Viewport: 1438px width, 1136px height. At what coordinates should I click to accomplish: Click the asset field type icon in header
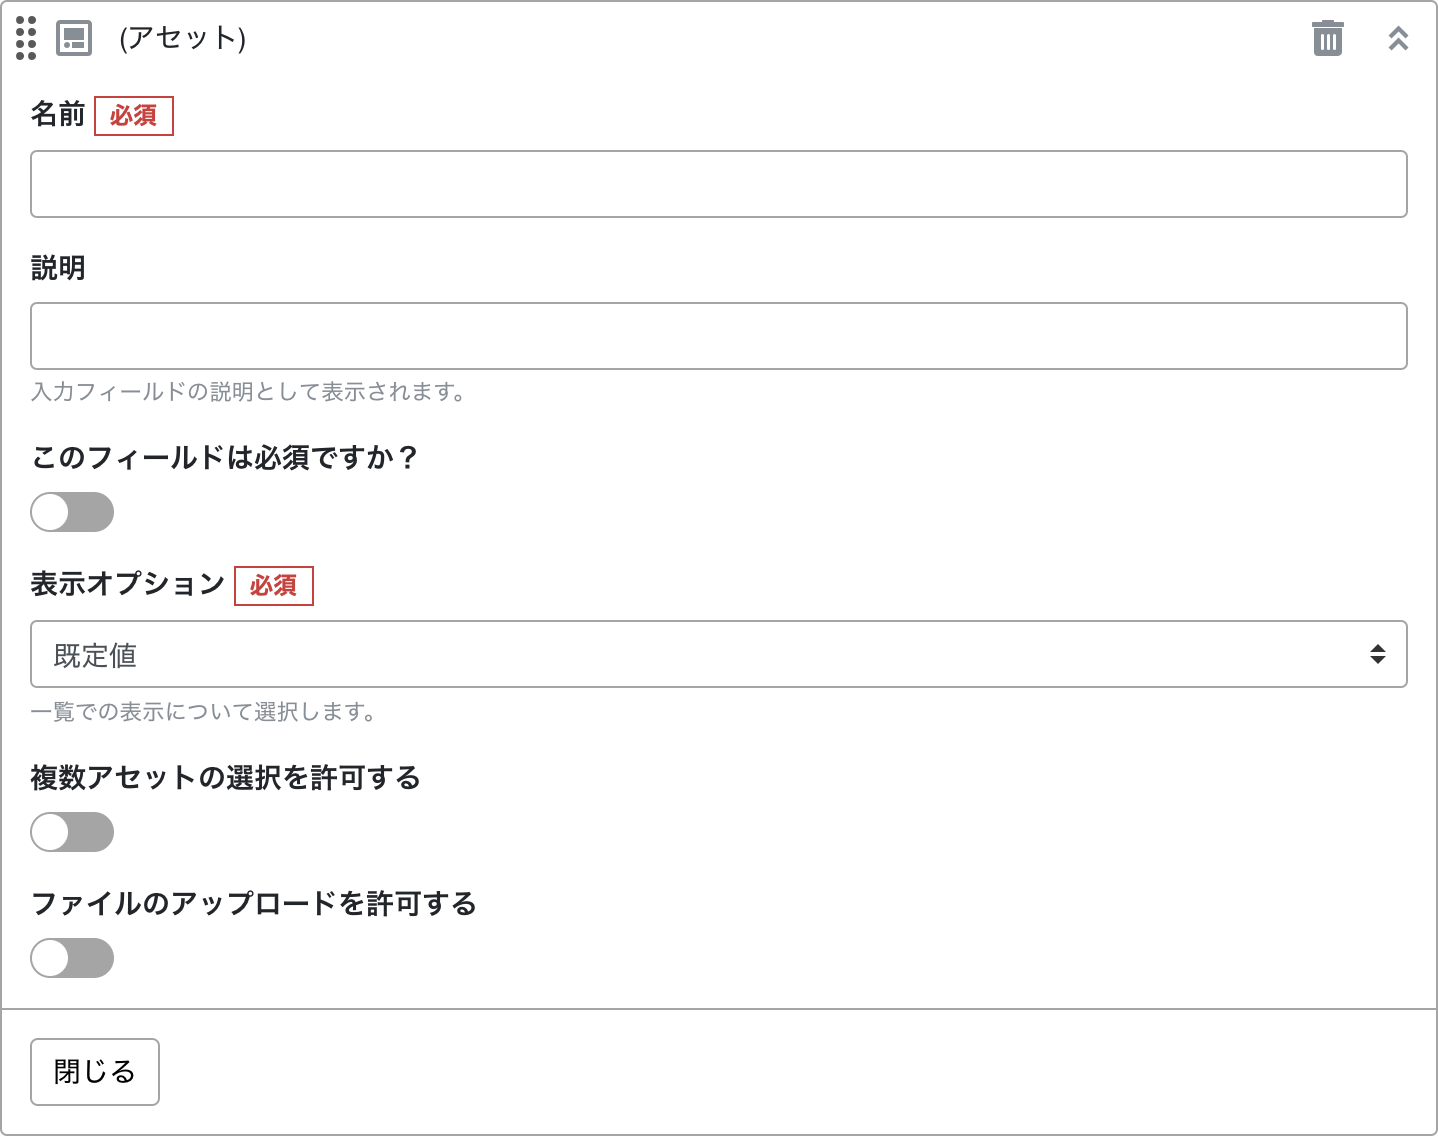click(73, 40)
